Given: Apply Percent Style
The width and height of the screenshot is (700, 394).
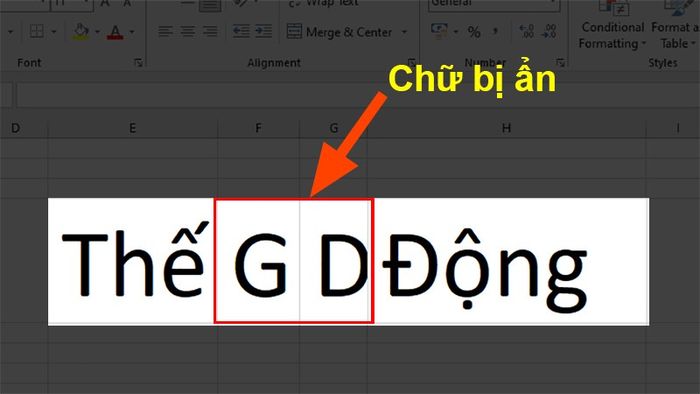Looking at the screenshot, I should tap(474, 32).
